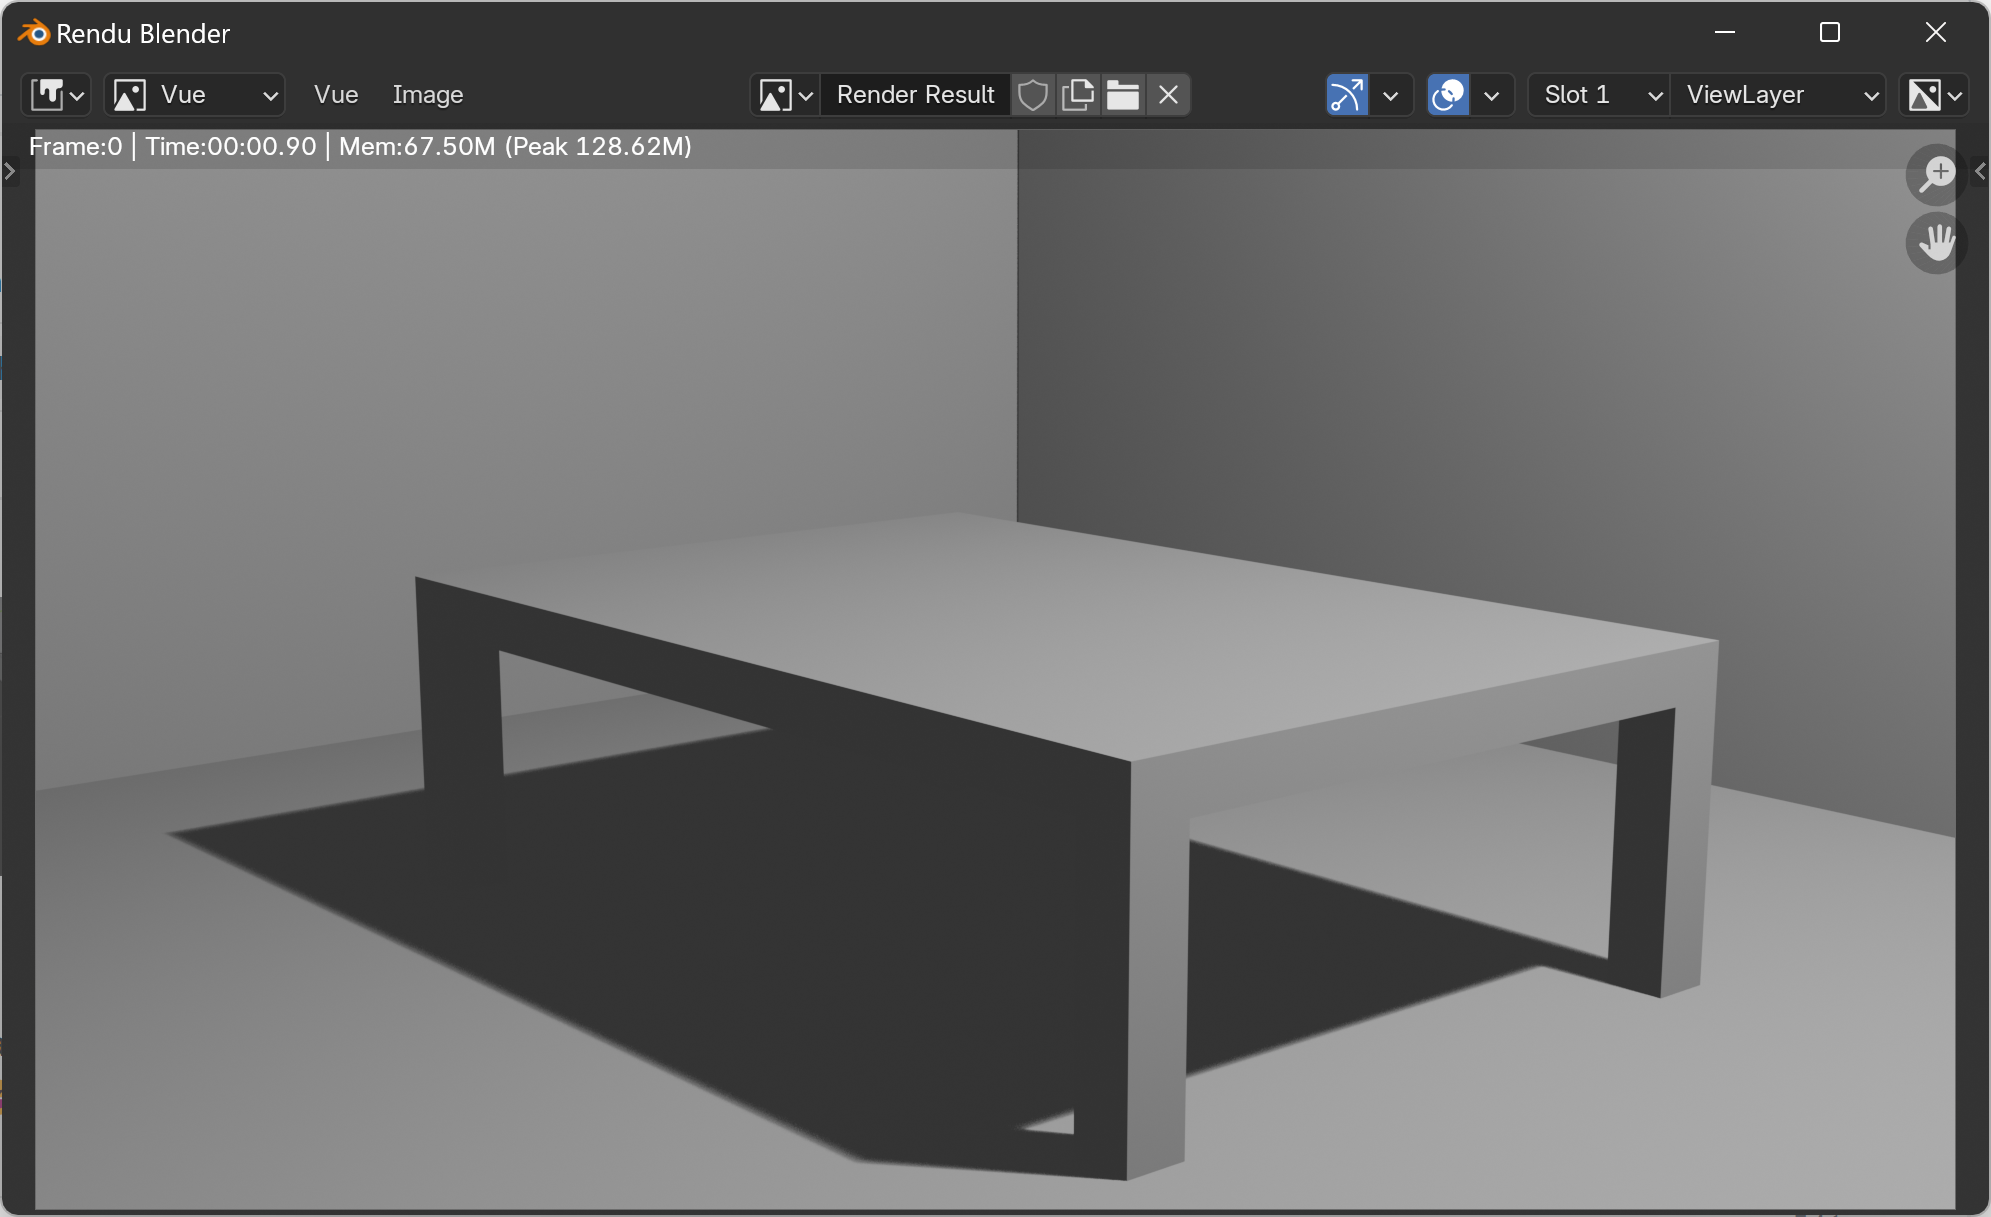Open the display channels icon dropdown
Viewport: 1991px width, 1217px height.
pos(1933,95)
